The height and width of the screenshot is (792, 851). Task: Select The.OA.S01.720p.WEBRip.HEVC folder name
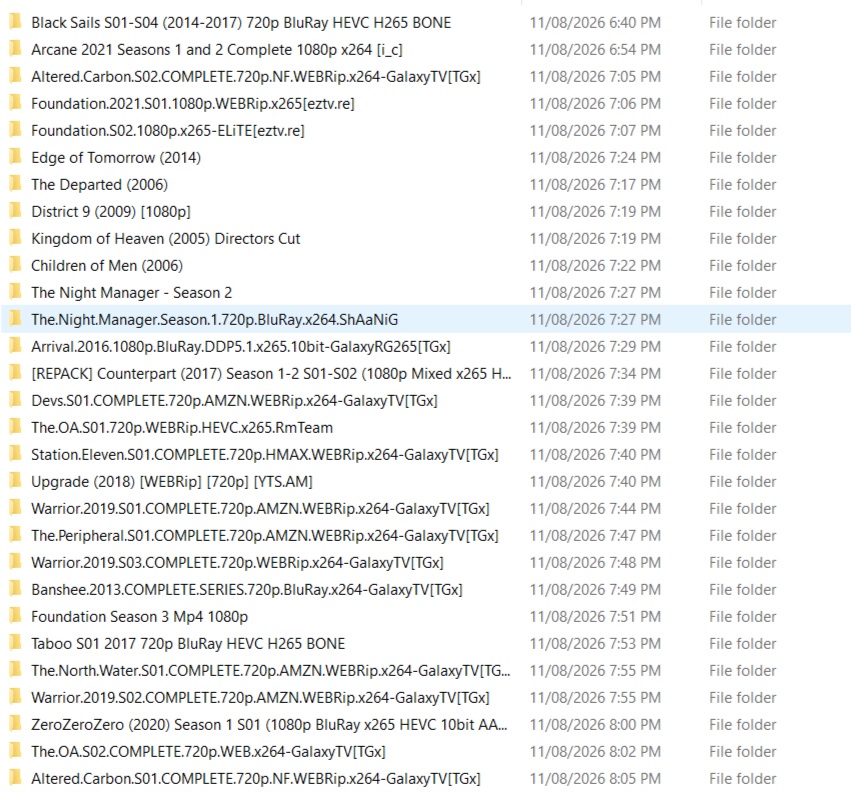pos(182,428)
